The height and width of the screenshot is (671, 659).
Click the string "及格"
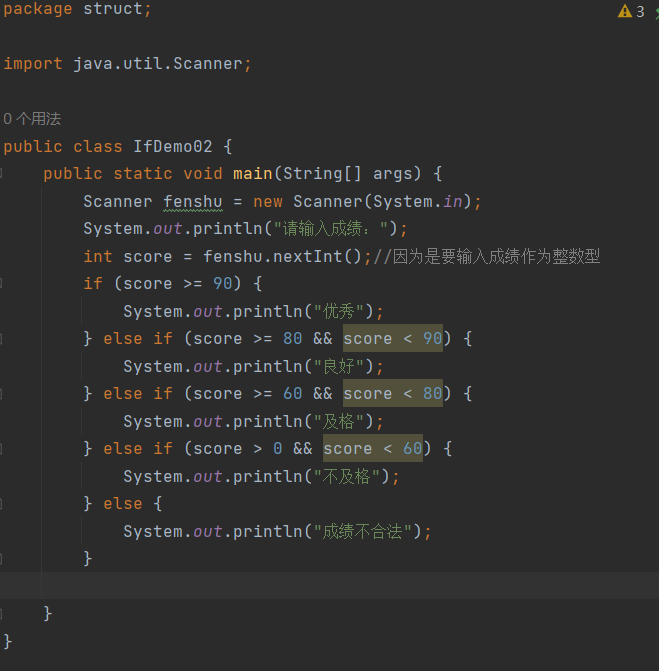click(x=338, y=422)
